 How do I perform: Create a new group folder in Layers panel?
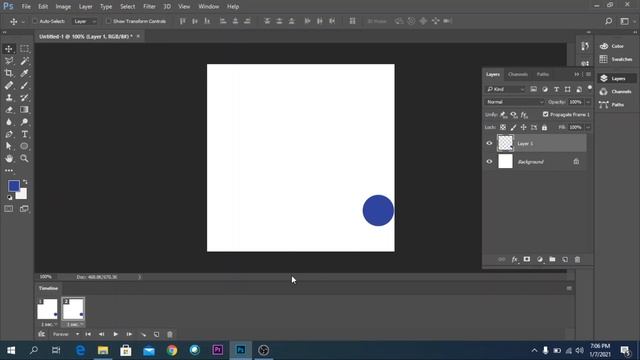[x=552, y=260]
